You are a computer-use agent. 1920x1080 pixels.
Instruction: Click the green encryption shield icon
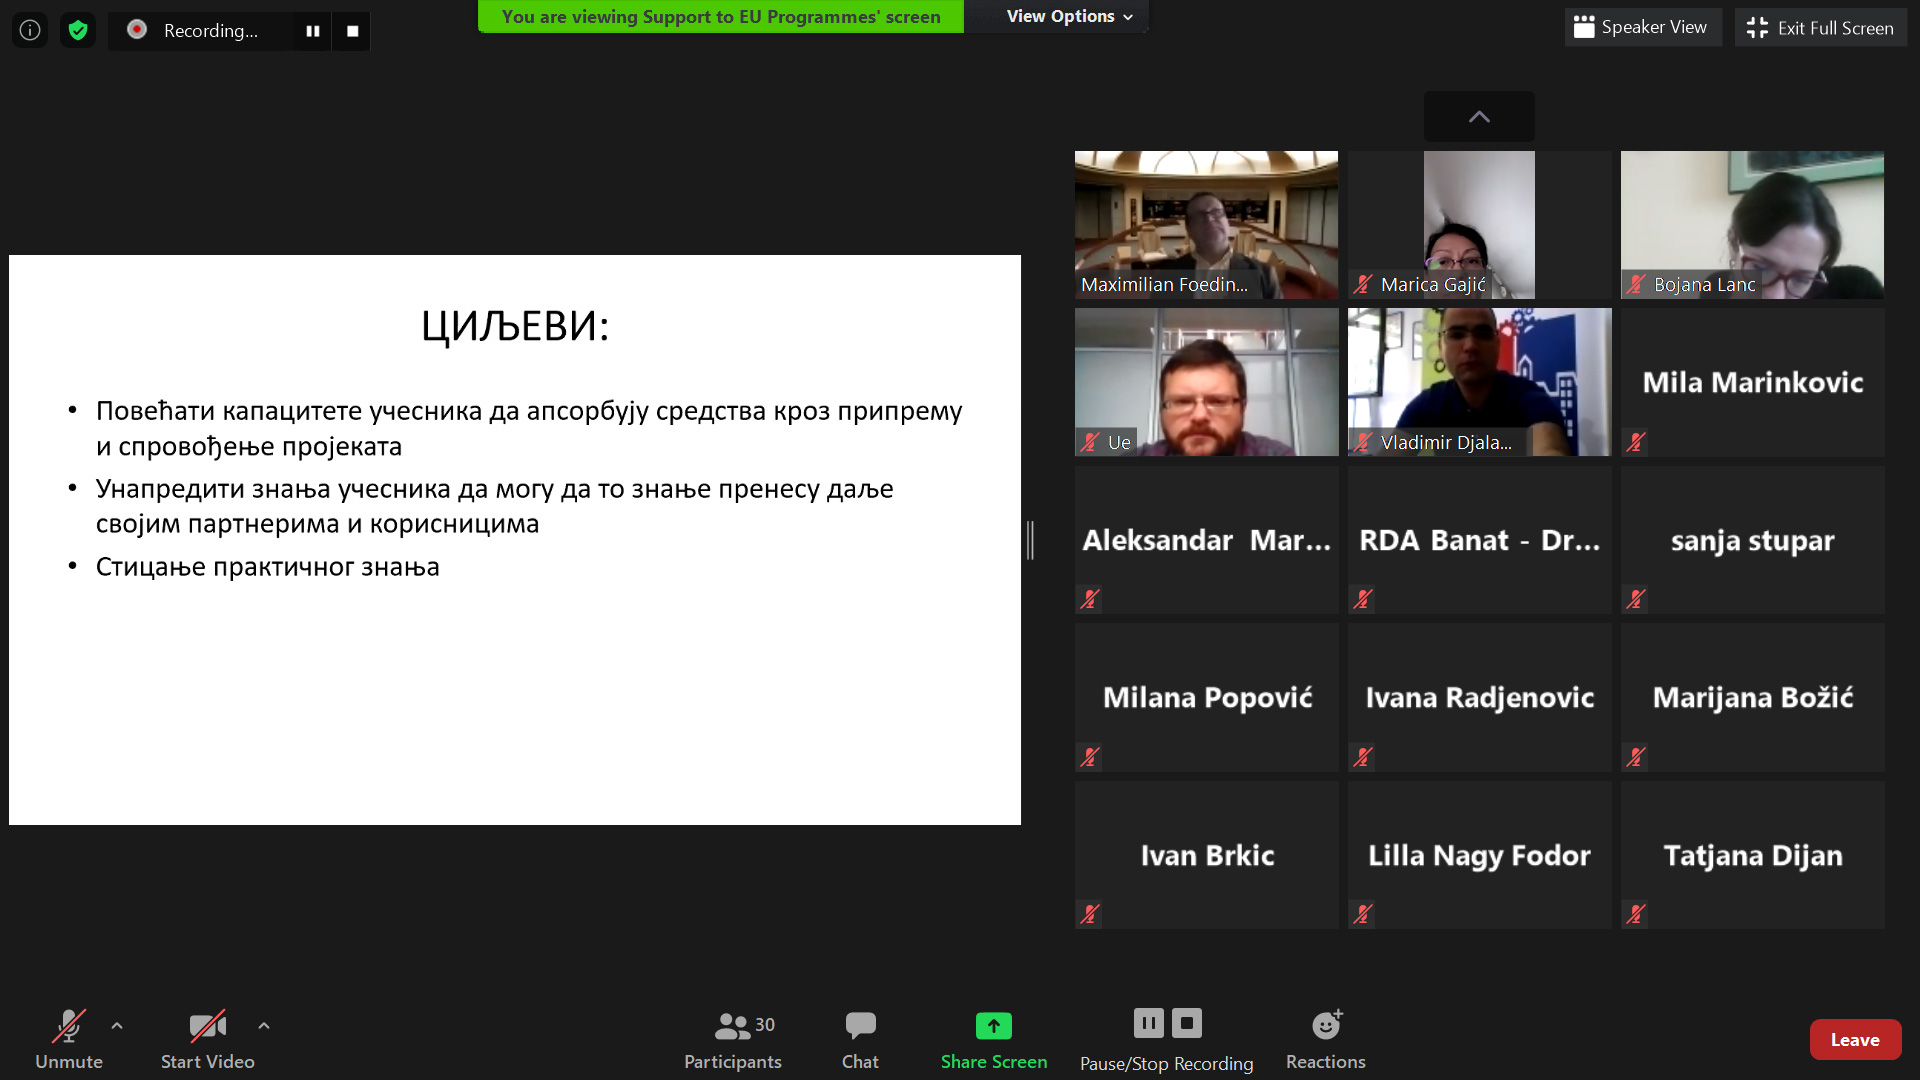(x=78, y=30)
